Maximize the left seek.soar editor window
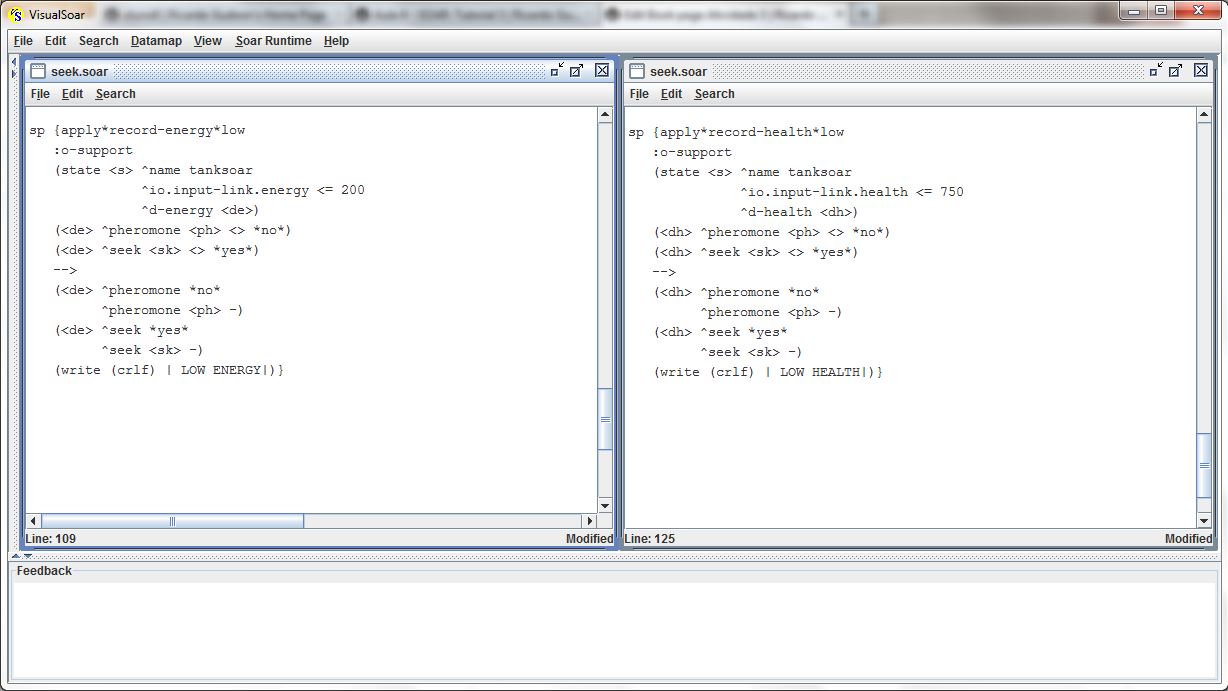Image resolution: width=1228 pixels, height=691 pixels. (577, 70)
